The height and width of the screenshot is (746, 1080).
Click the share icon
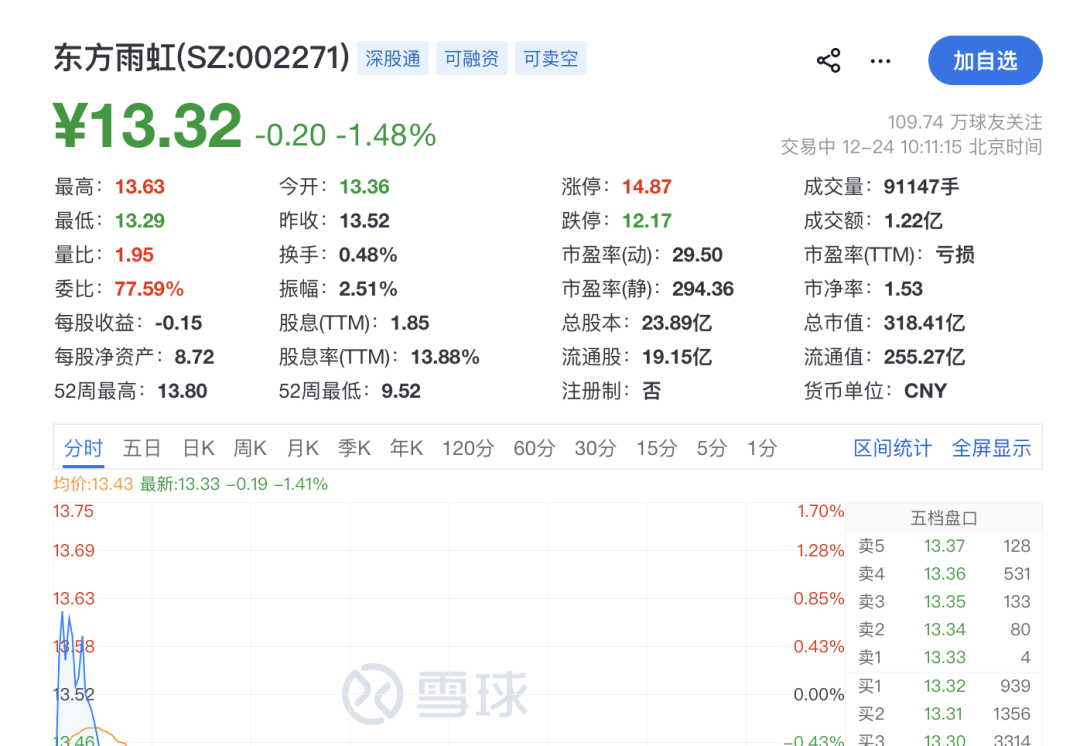click(x=828, y=61)
